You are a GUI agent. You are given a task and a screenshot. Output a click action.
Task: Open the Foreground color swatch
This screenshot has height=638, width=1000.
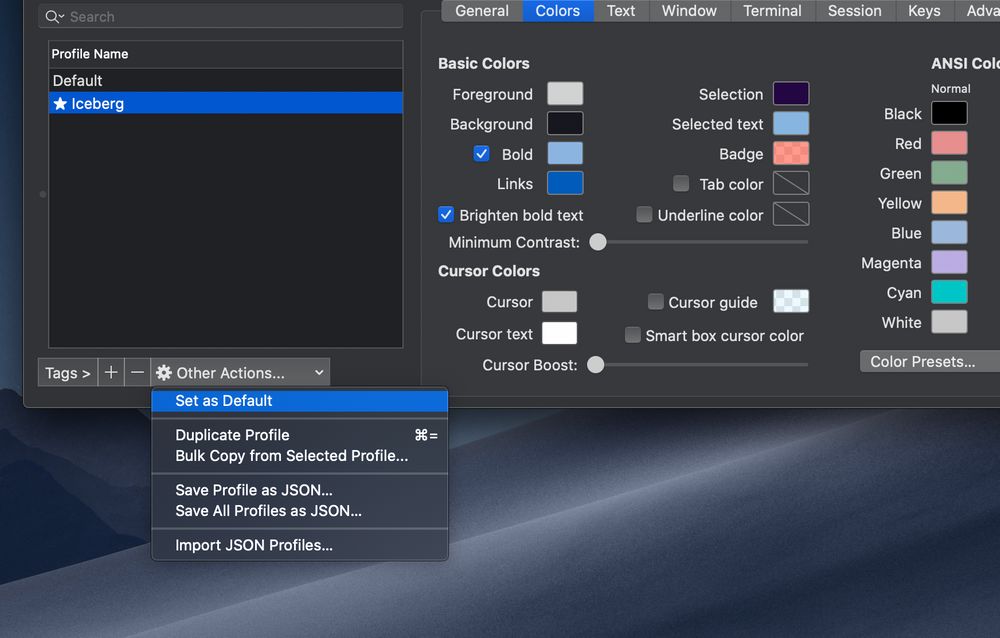pyautogui.click(x=565, y=94)
